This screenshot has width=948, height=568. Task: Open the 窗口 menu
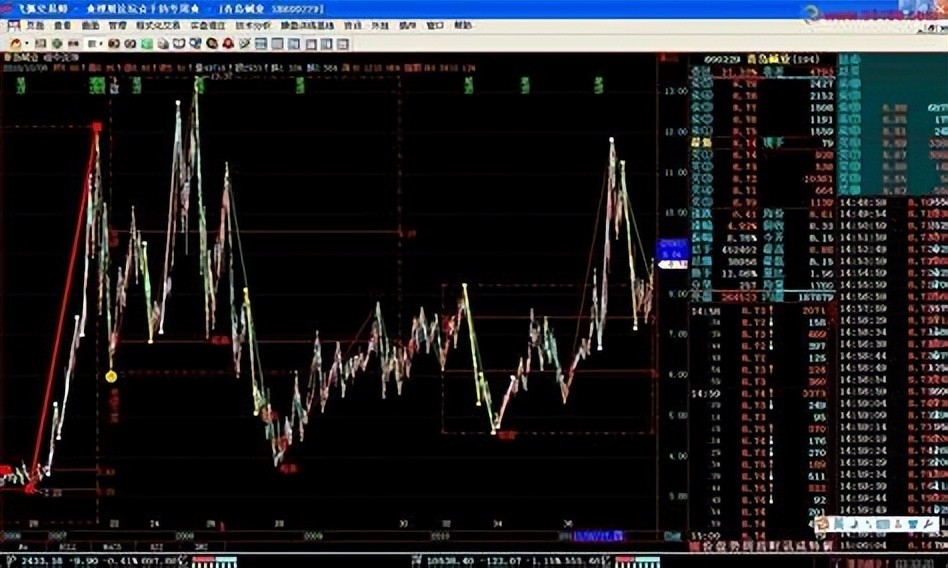435,25
